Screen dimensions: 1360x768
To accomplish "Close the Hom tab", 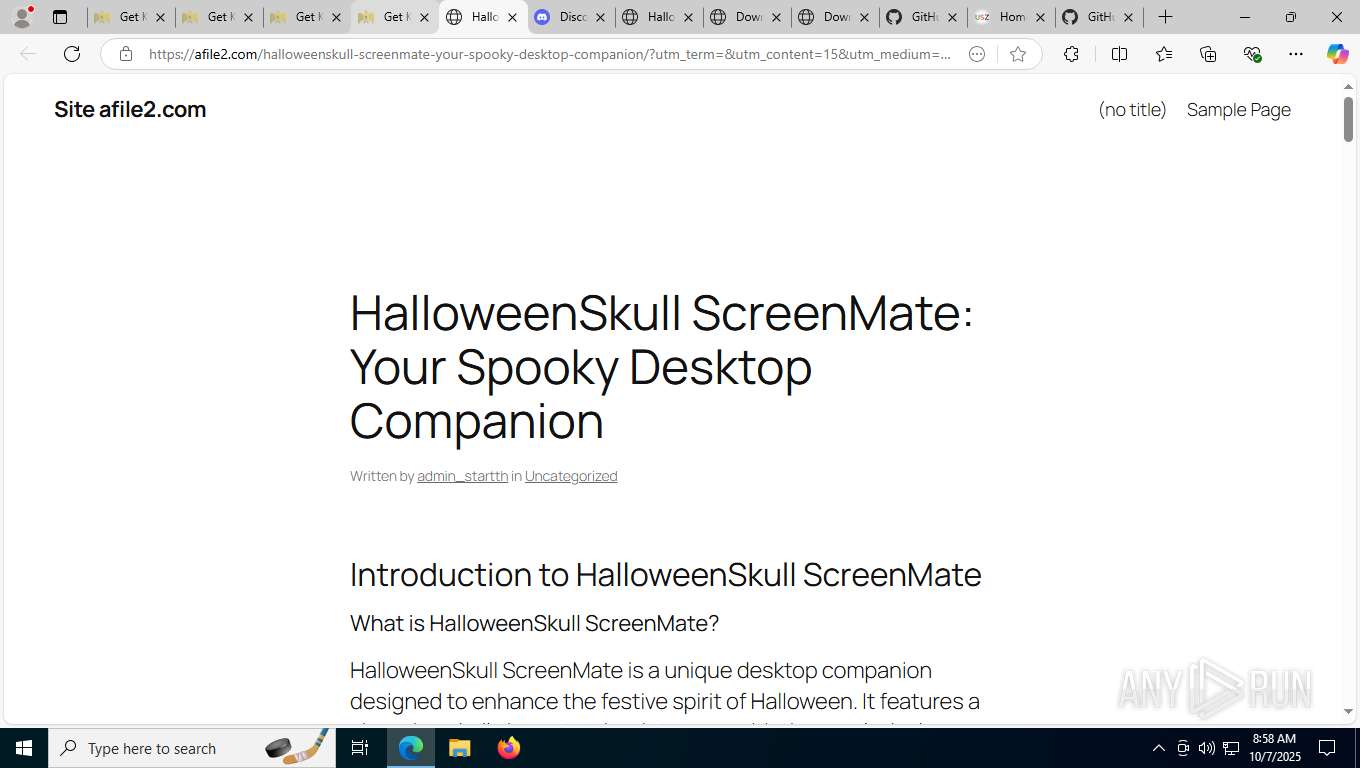I will 1040,17.
